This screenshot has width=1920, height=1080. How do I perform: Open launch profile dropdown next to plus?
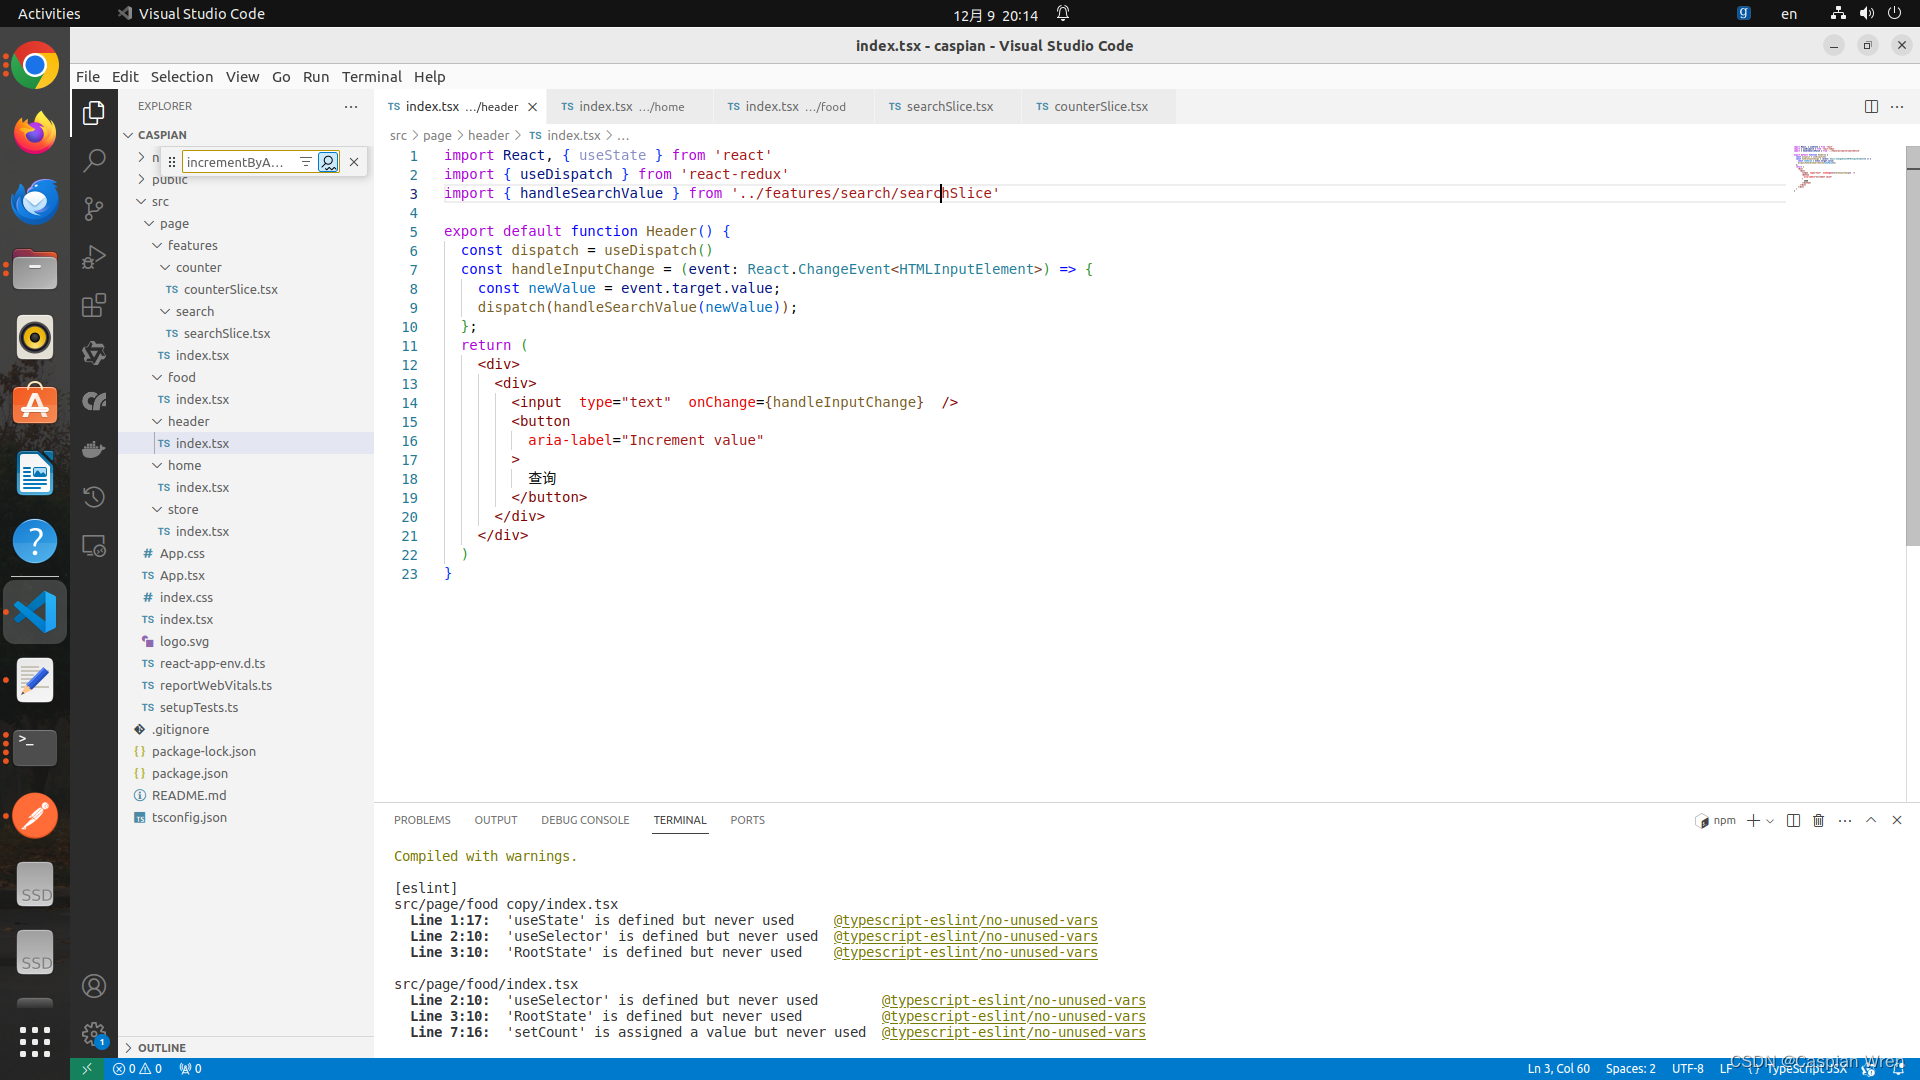(x=1770, y=821)
